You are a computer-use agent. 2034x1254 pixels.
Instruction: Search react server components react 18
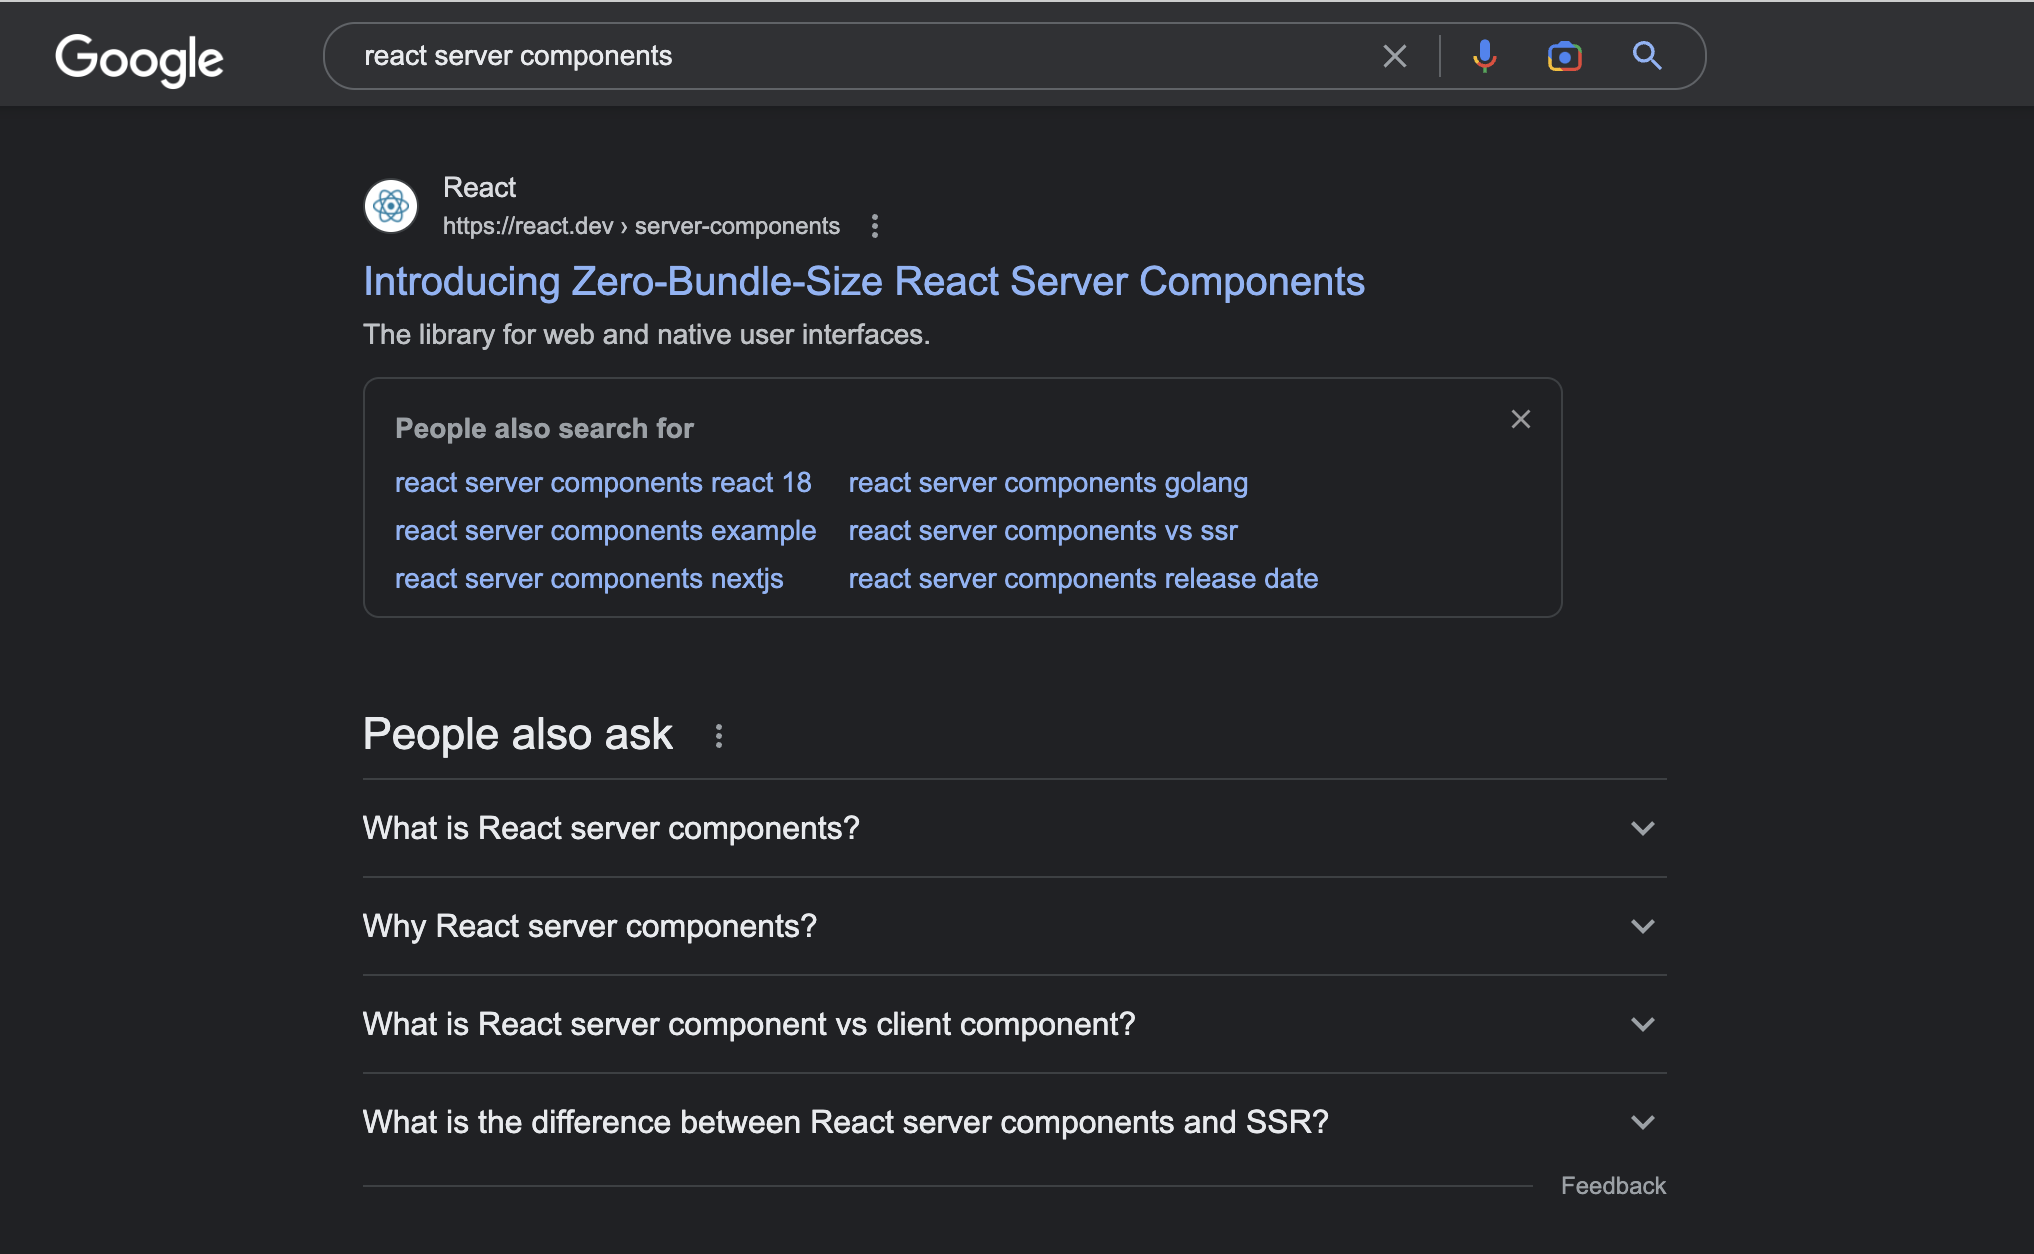point(603,483)
